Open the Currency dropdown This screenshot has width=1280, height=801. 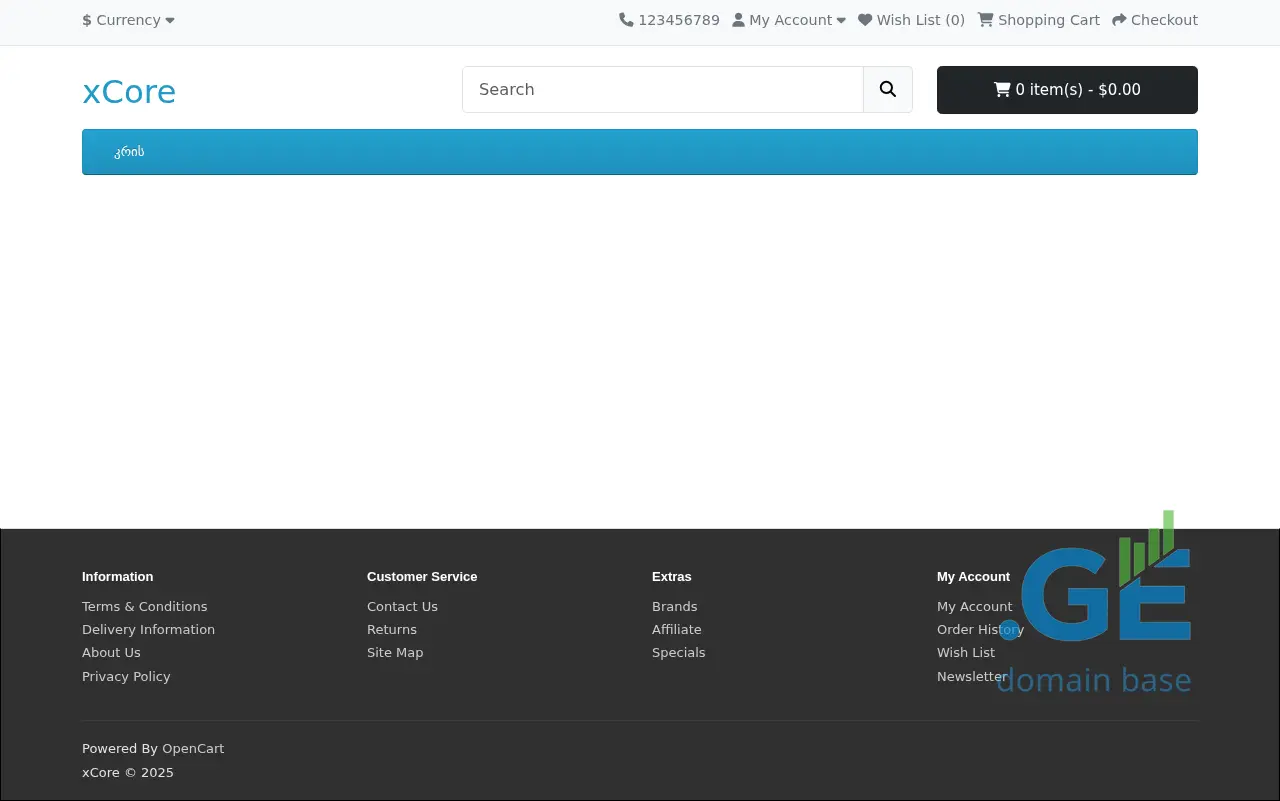(x=128, y=20)
